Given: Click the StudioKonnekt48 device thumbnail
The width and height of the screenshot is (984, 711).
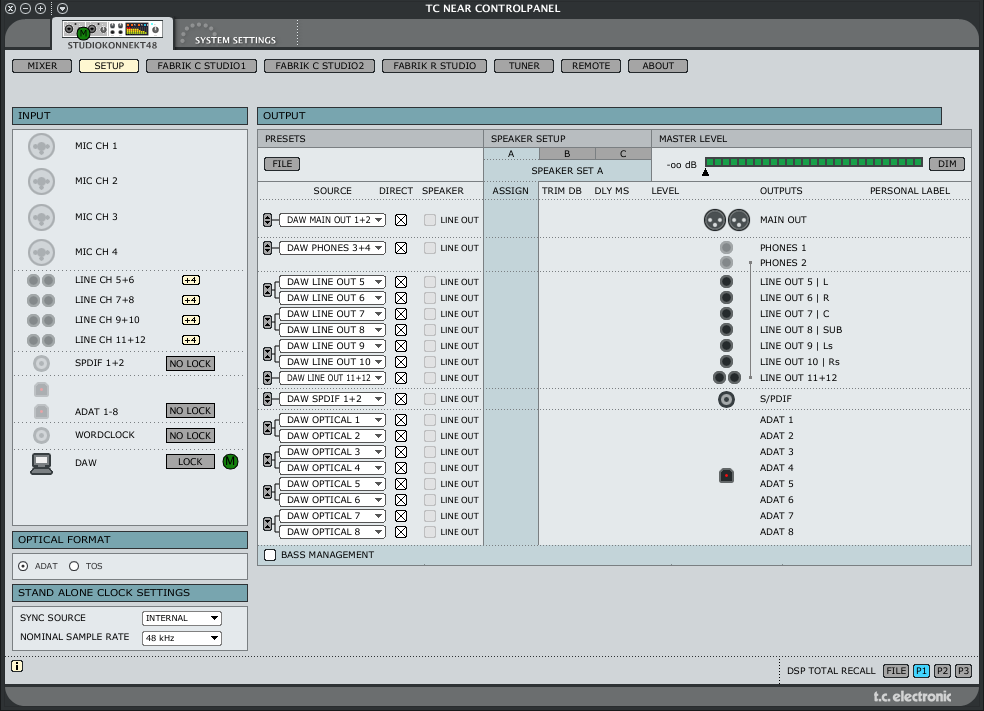Looking at the screenshot, I should click(x=112, y=29).
